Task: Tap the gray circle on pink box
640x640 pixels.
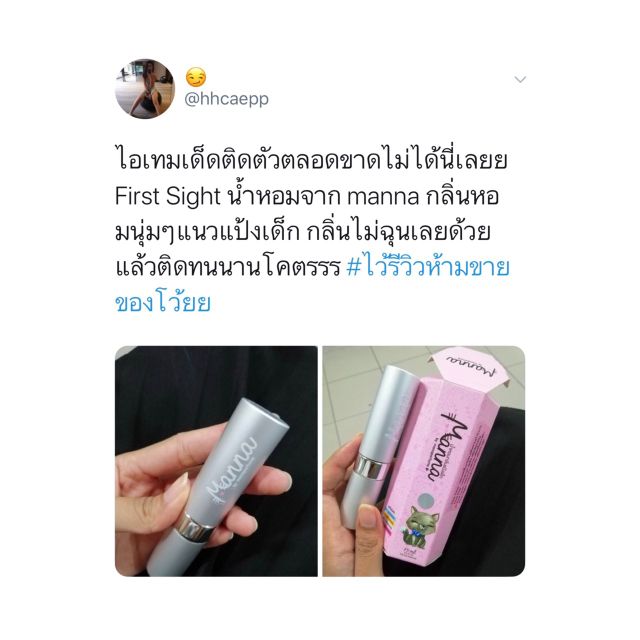Action: point(427,499)
